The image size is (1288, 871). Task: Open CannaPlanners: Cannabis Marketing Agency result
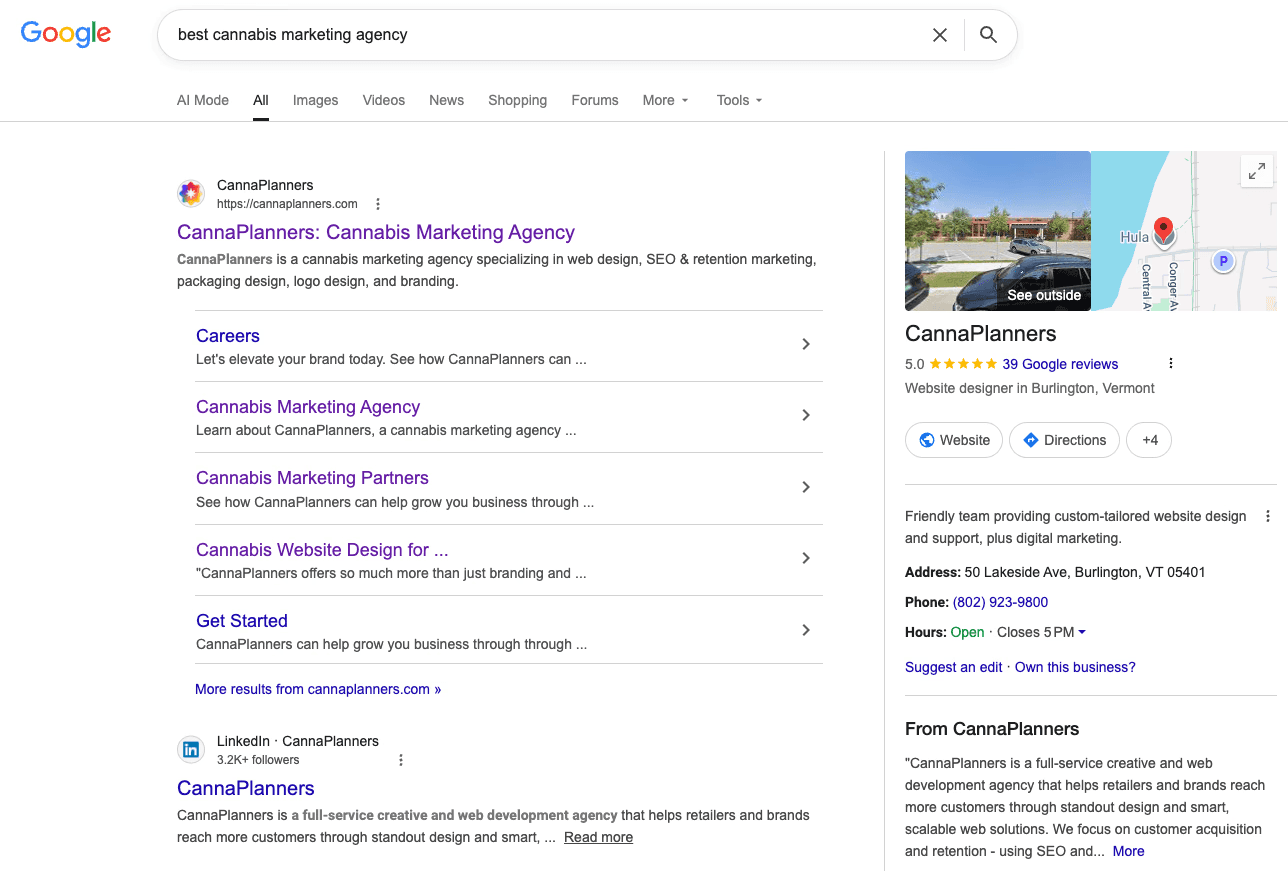(376, 232)
